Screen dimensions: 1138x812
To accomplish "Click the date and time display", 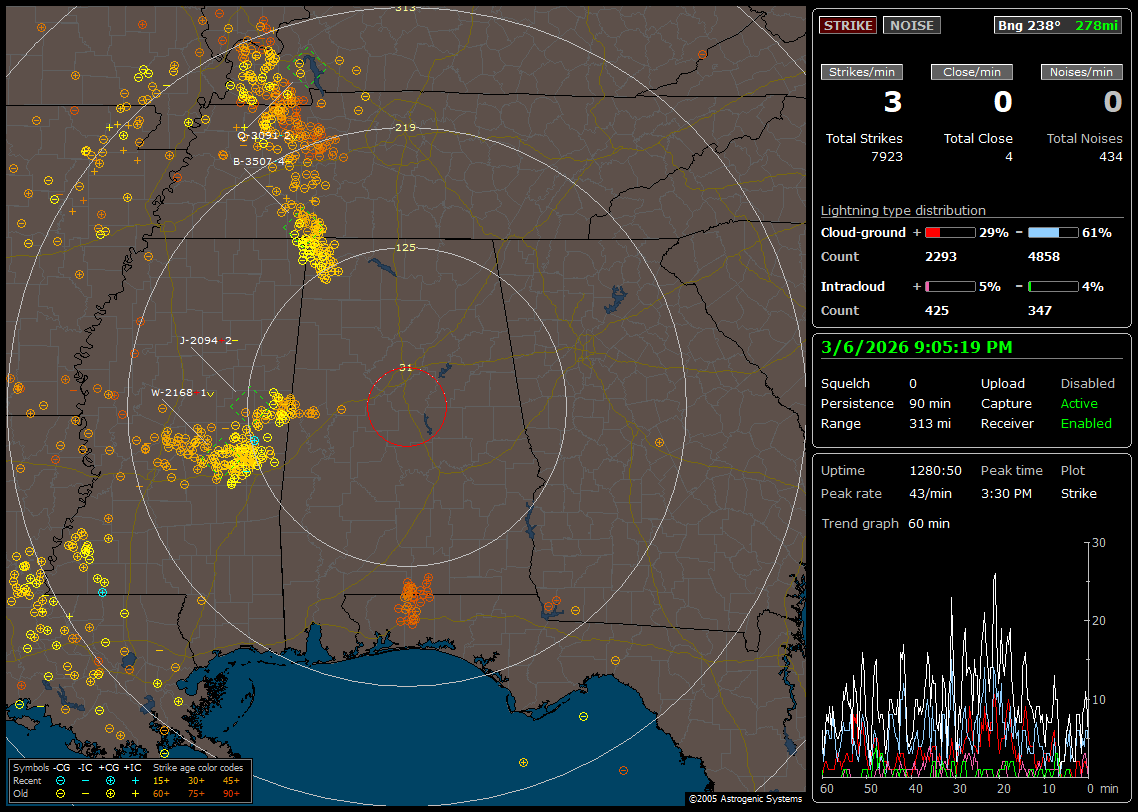I will point(916,348).
